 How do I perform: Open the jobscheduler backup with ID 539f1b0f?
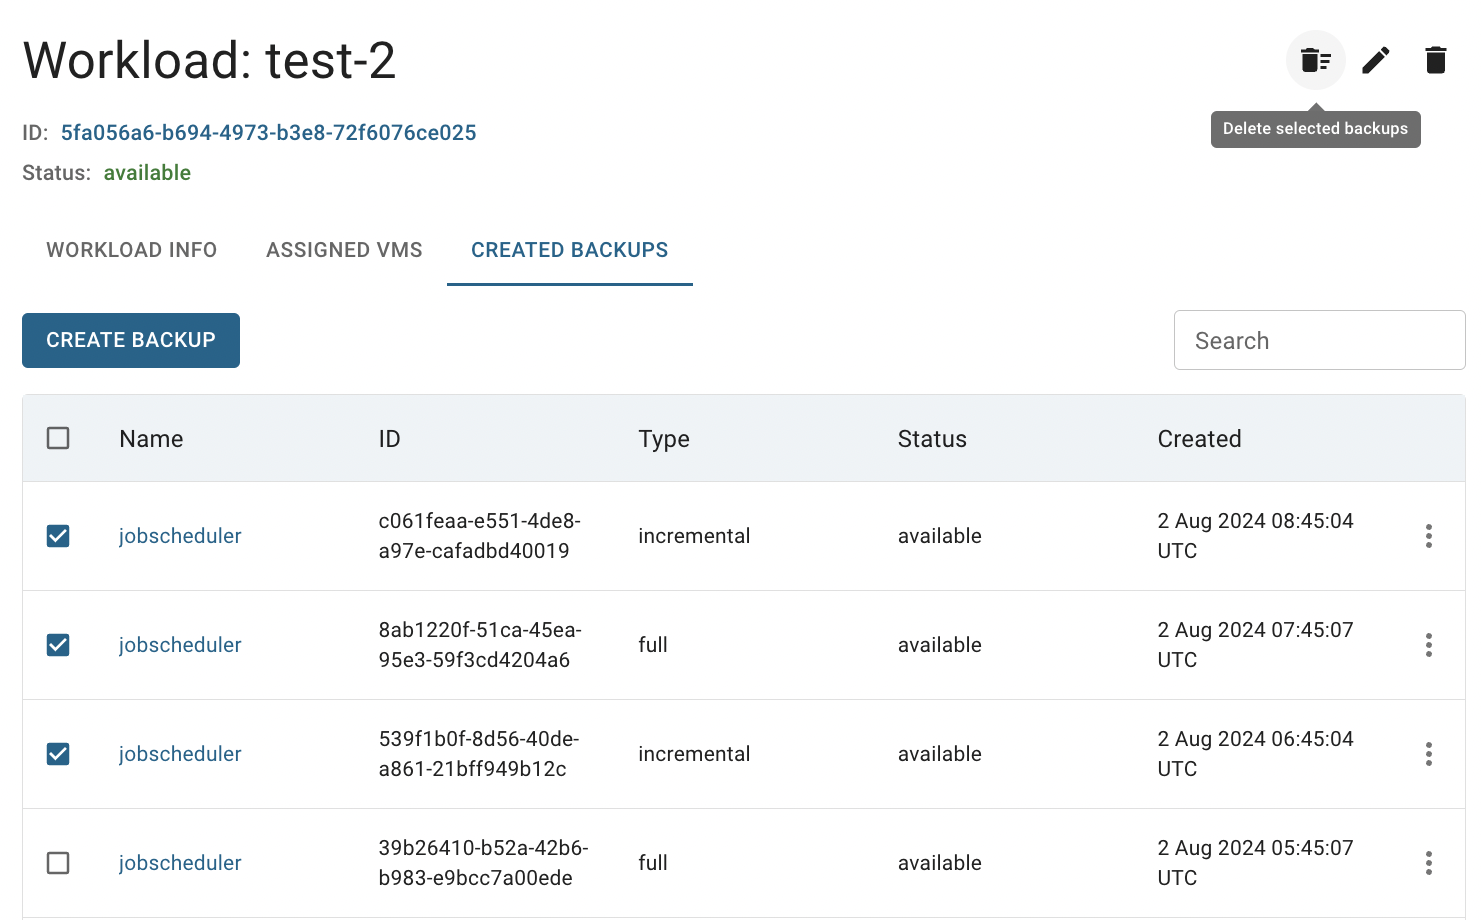pos(180,754)
